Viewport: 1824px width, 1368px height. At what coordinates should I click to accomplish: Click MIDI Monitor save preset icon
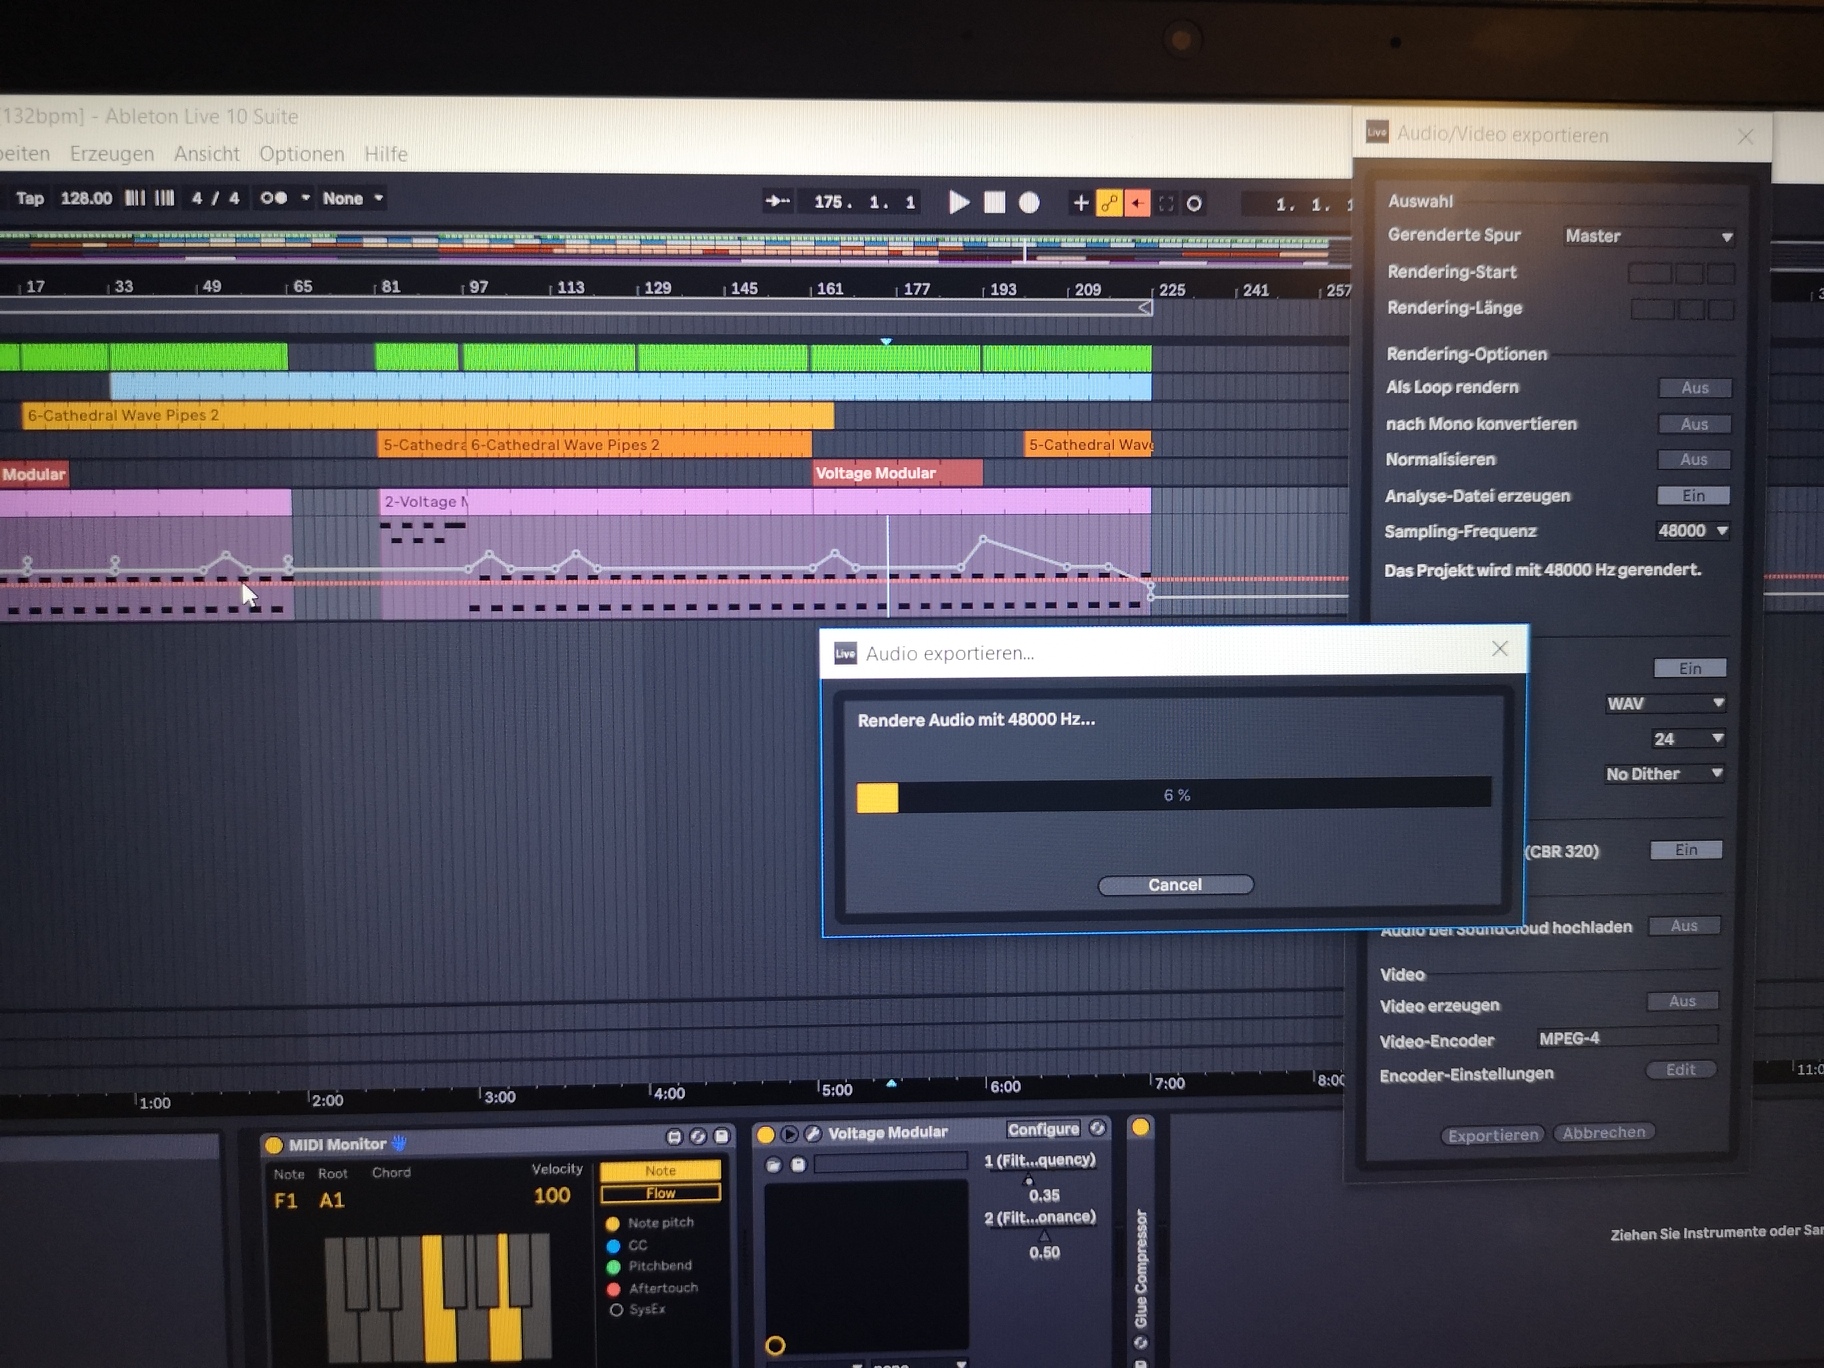coord(722,1137)
